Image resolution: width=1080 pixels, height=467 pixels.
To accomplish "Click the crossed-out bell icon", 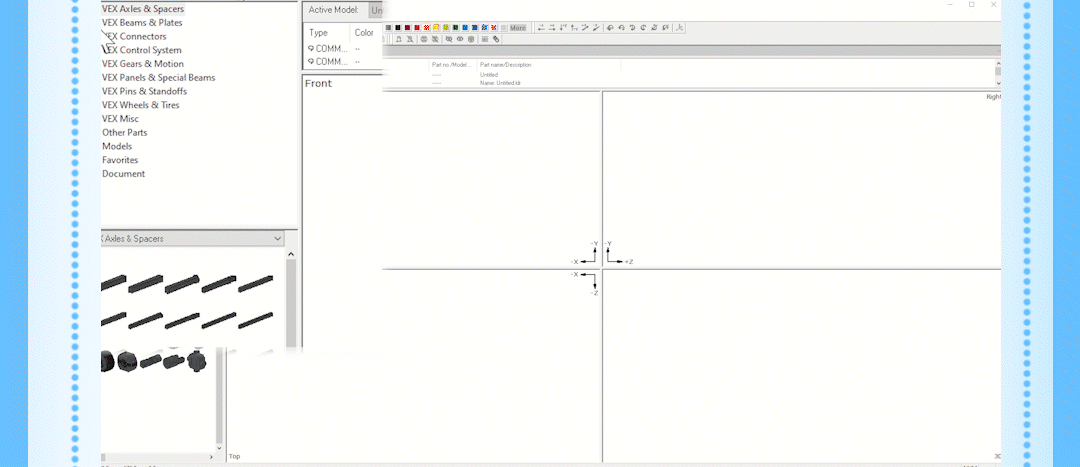I will coord(410,39).
